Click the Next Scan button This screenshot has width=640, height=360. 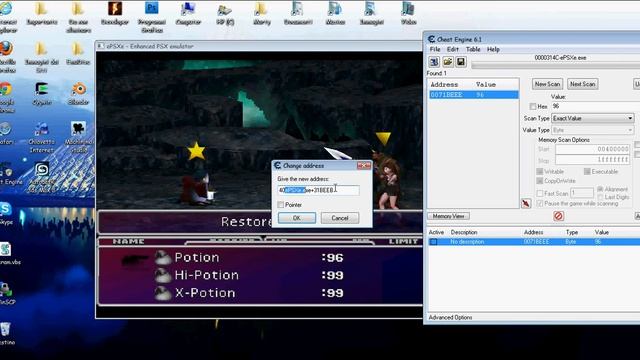point(582,84)
